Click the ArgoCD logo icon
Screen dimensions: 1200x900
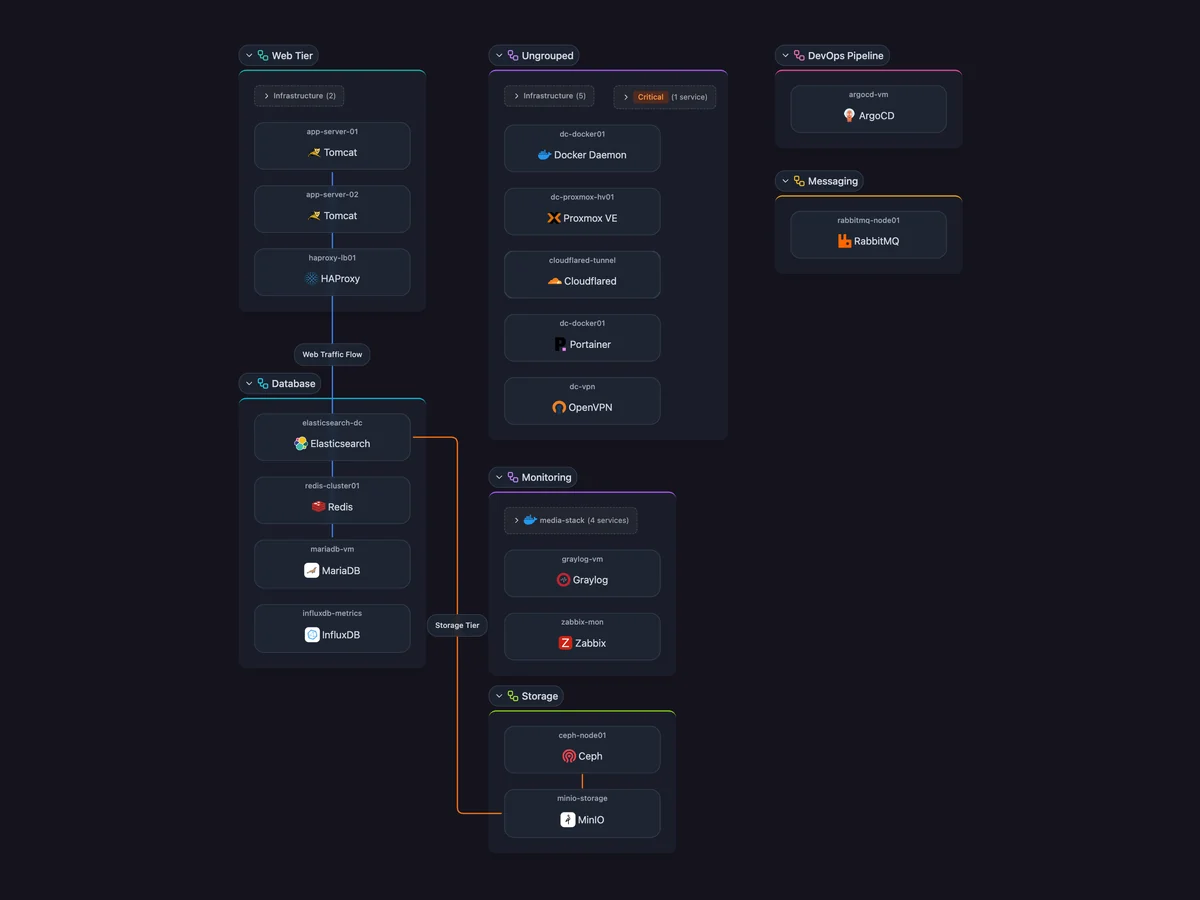(849, 116)
